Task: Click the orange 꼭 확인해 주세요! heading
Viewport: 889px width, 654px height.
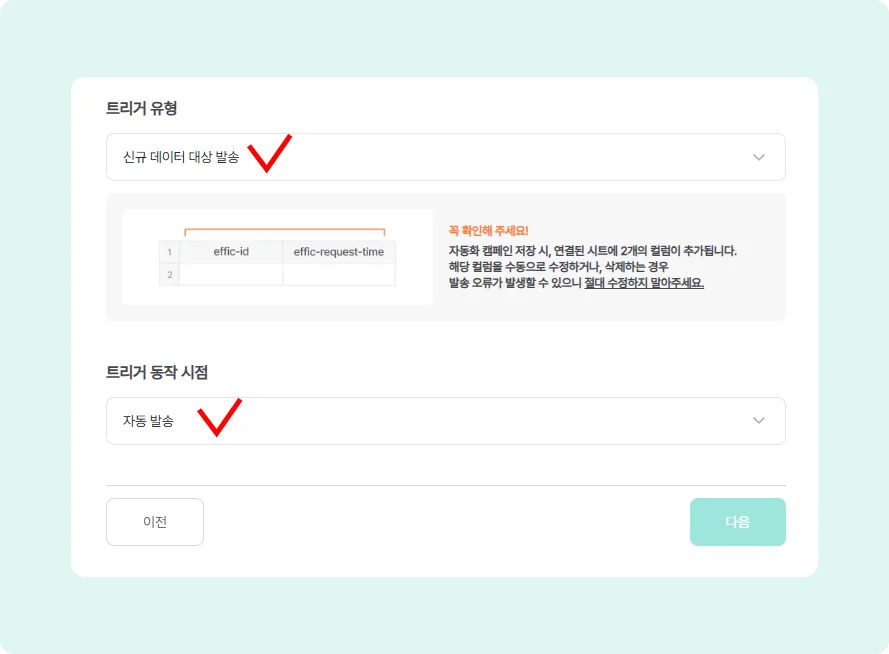Action: click(489, 232)
